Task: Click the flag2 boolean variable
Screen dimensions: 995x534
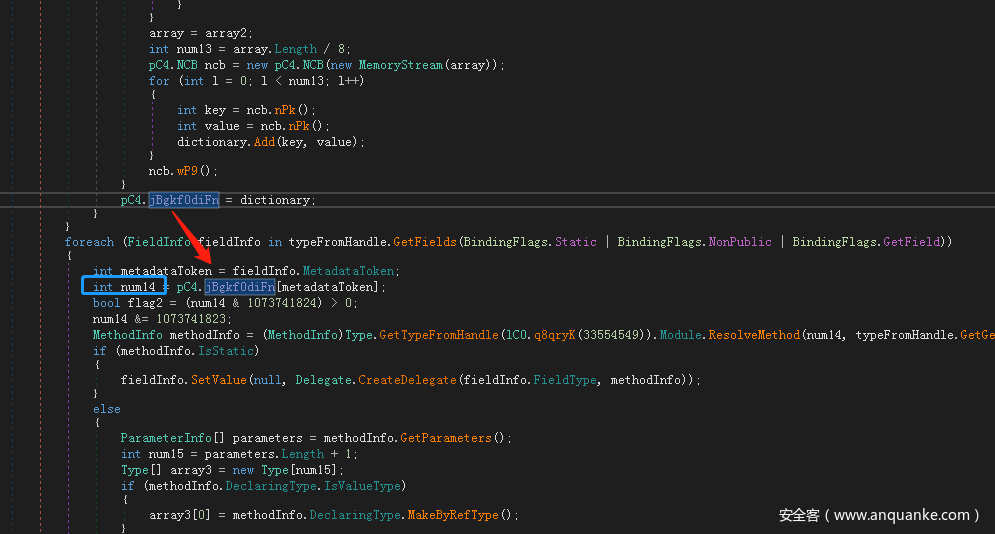Action: [136, 303]
